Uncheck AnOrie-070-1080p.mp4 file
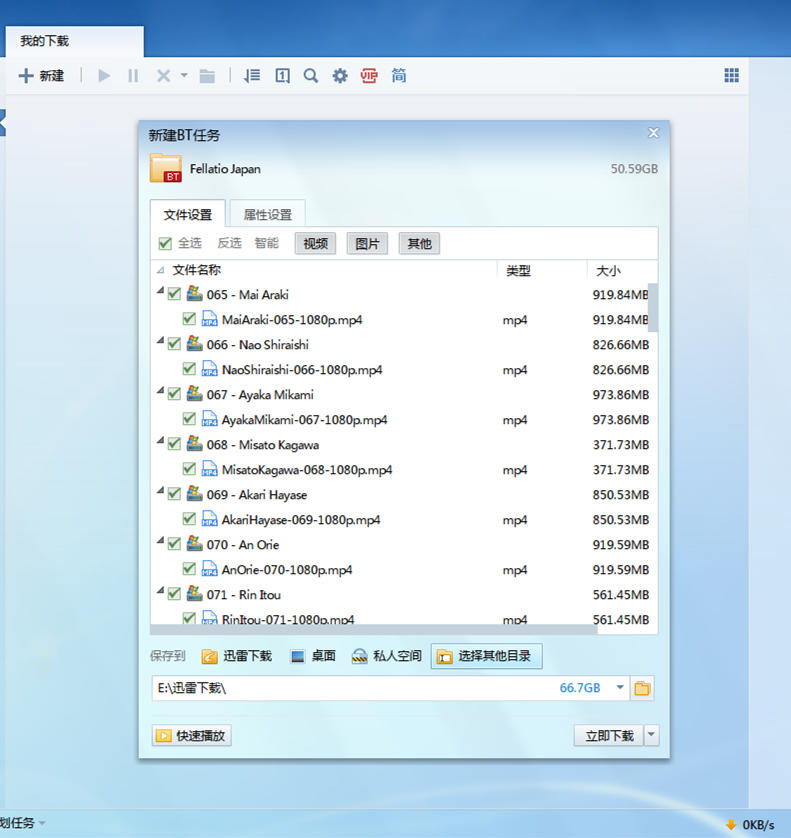Image resolution: width=791 pixels, height=838 pixels. coord(189,569)
